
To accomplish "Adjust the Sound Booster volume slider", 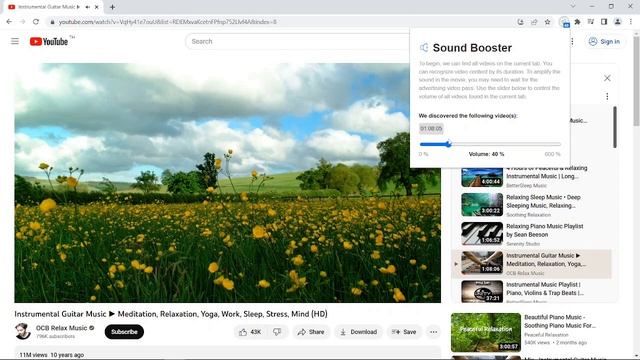I will coord(490,144).
